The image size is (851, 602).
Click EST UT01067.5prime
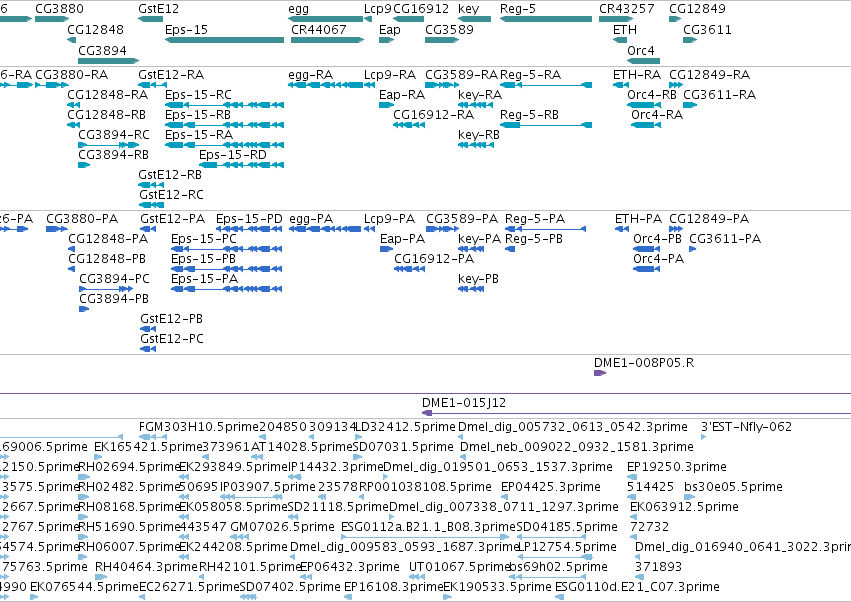460,567
